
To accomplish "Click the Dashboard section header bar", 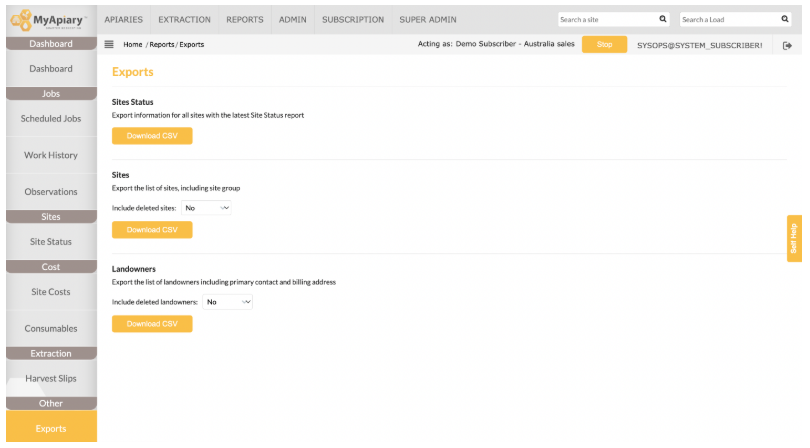I will pos(51,44).
